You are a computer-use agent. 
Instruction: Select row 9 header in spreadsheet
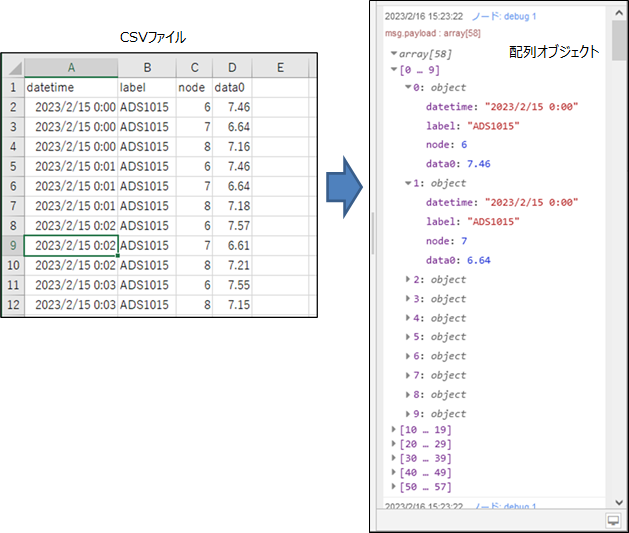tap(12, 245)
